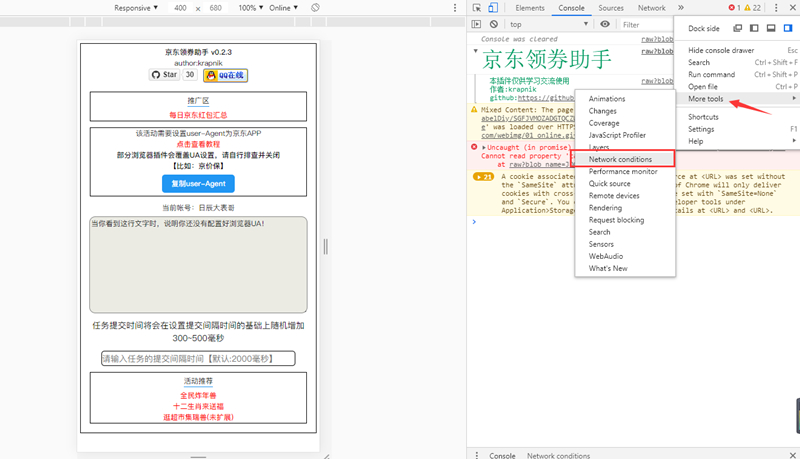Switch to the Console tab
The height and width of the screenshot is (459, 800).
pyautogui.click(x=571, y=8)
